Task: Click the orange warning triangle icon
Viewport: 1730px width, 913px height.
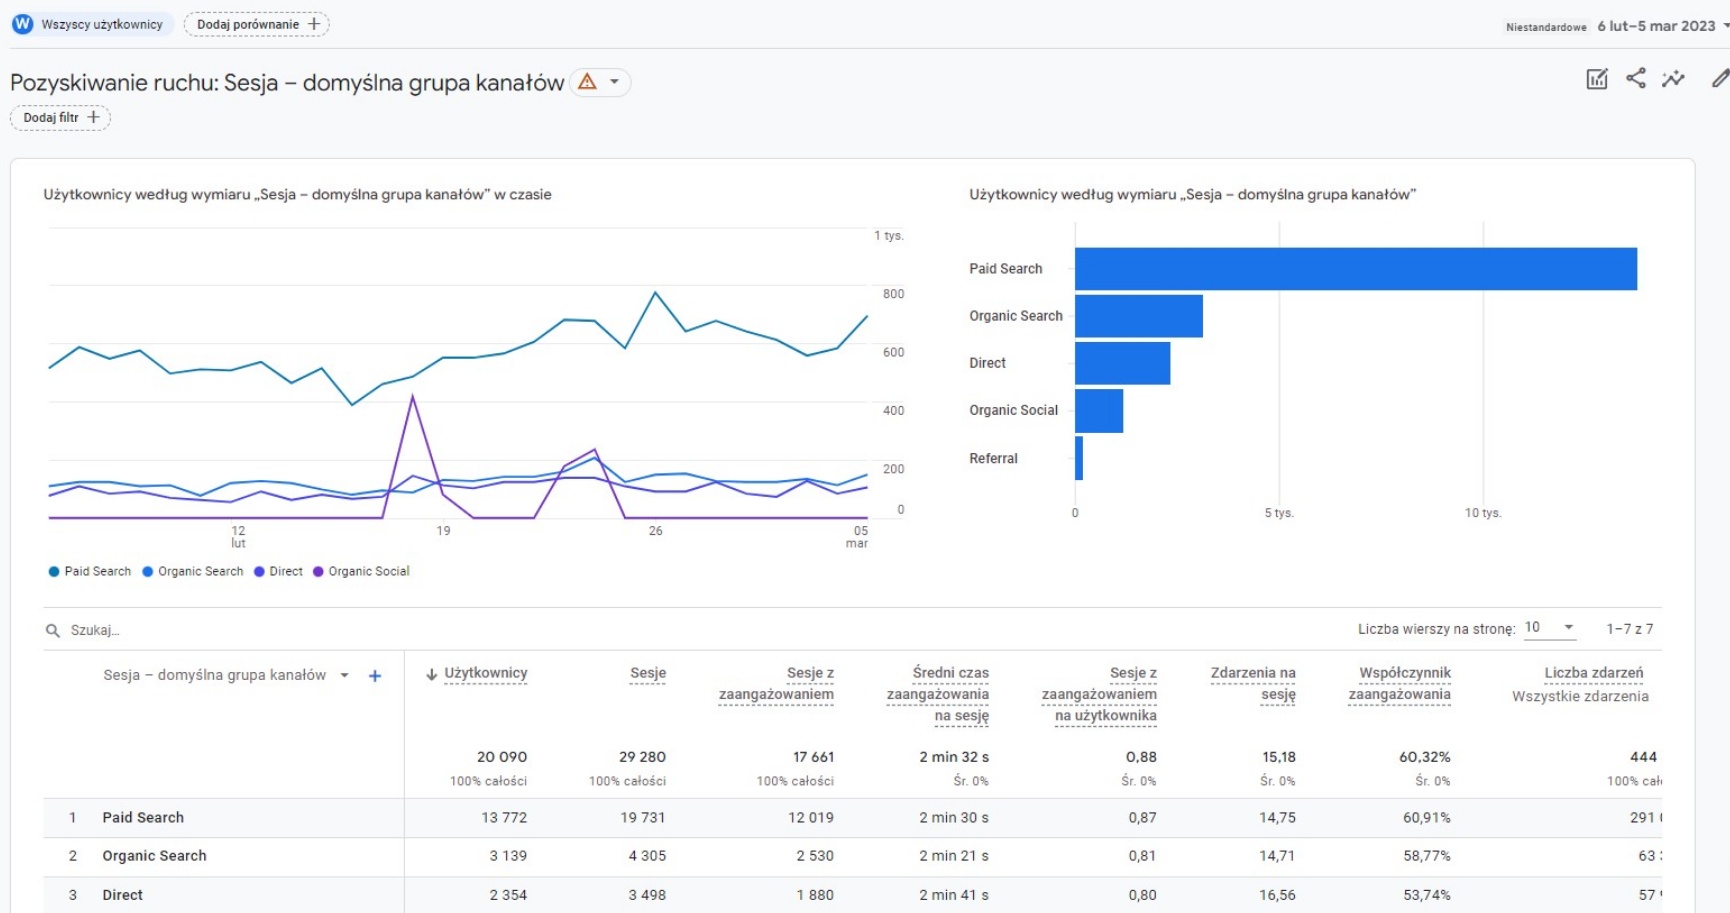Action: (x=588, y=82)
